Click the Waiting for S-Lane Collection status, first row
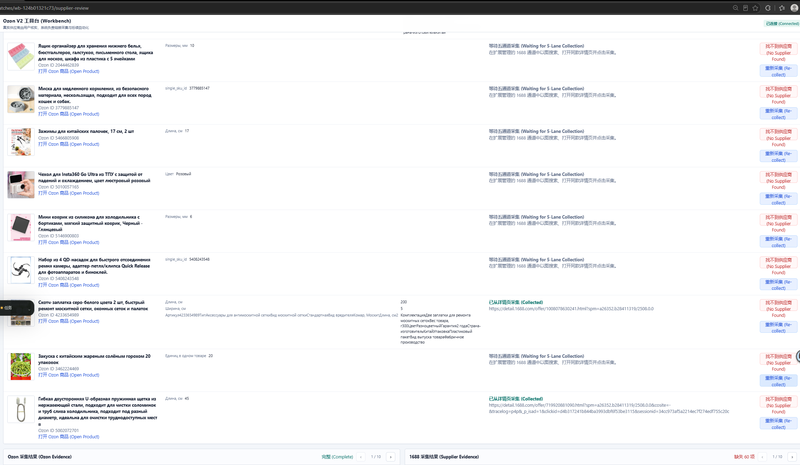The height and width of the screenshot is (465, 800). click(x=536, y=46)
